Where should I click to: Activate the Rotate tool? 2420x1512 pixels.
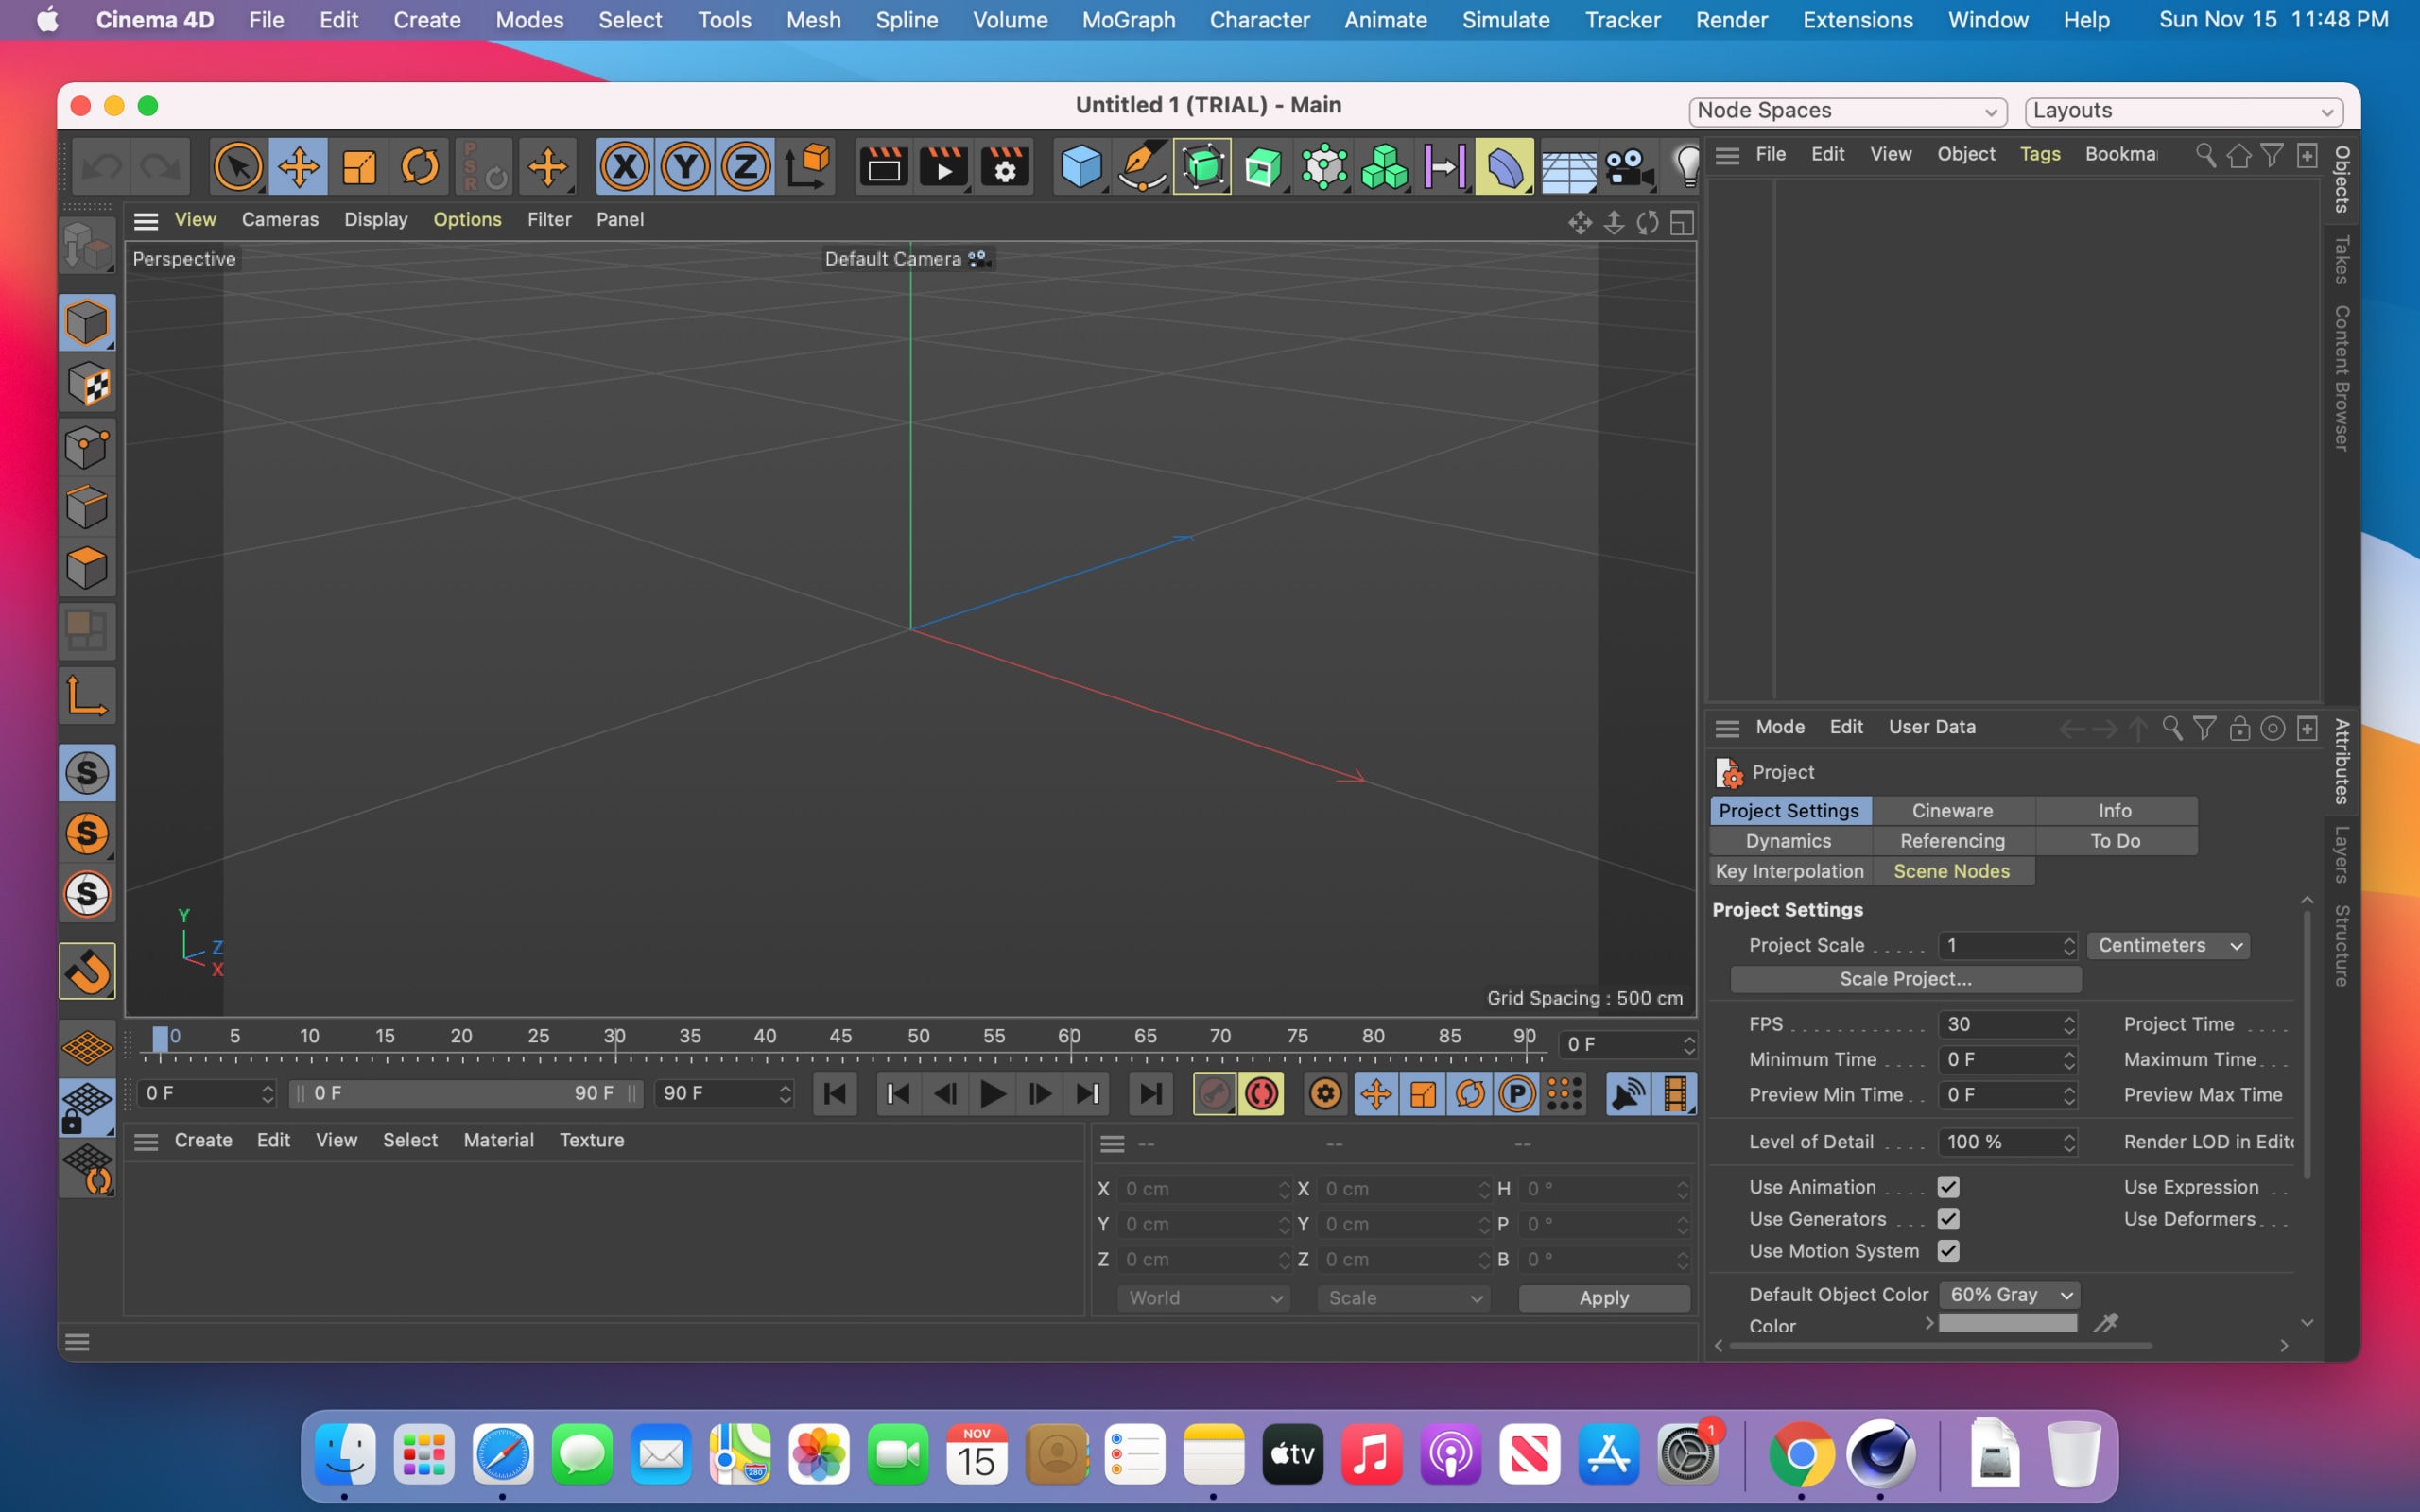[420, 166]
